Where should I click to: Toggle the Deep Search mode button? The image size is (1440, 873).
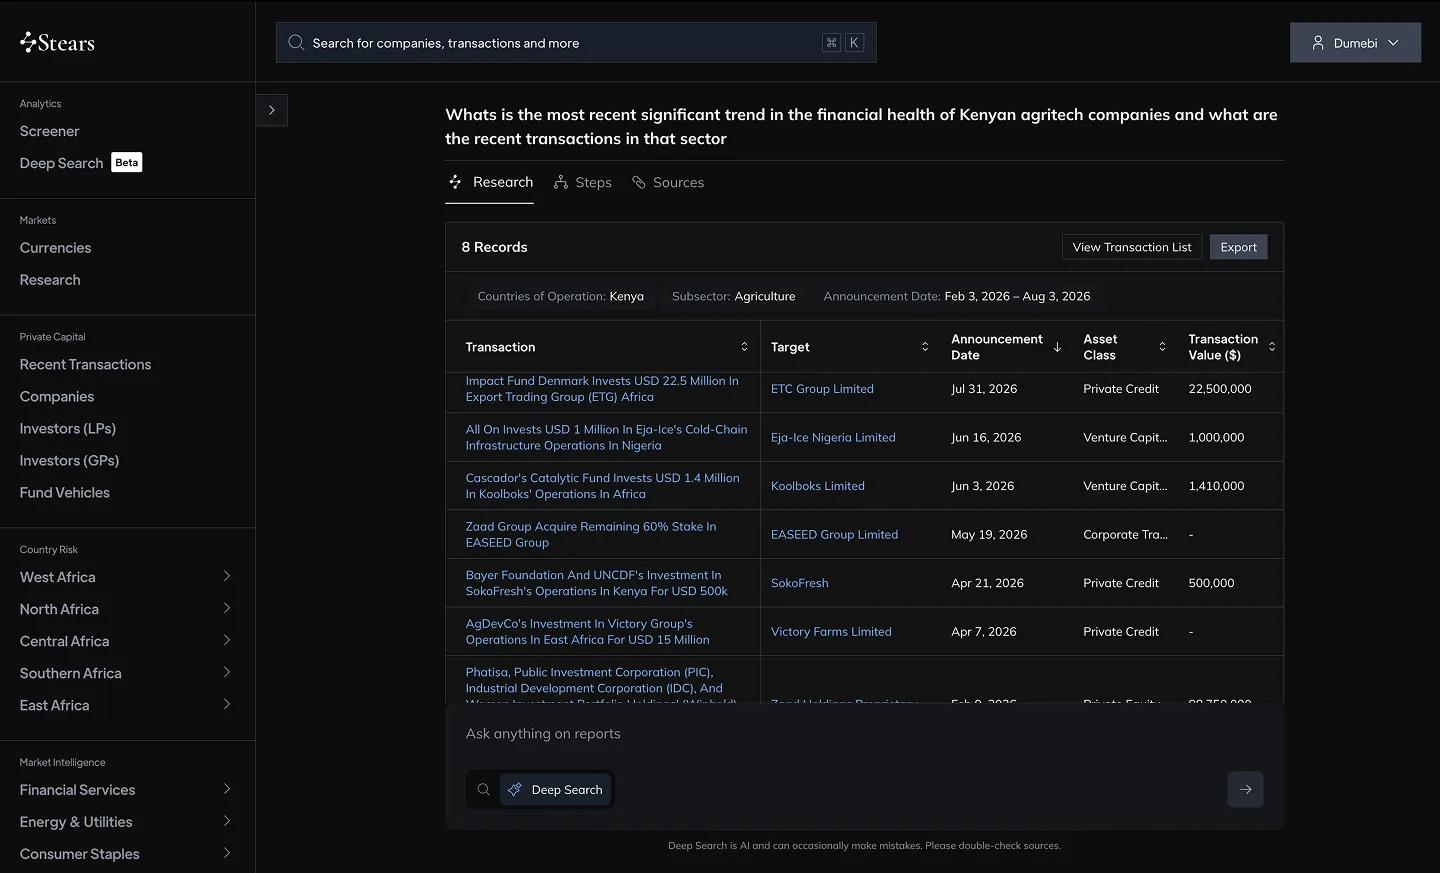[x=556, y=790]
